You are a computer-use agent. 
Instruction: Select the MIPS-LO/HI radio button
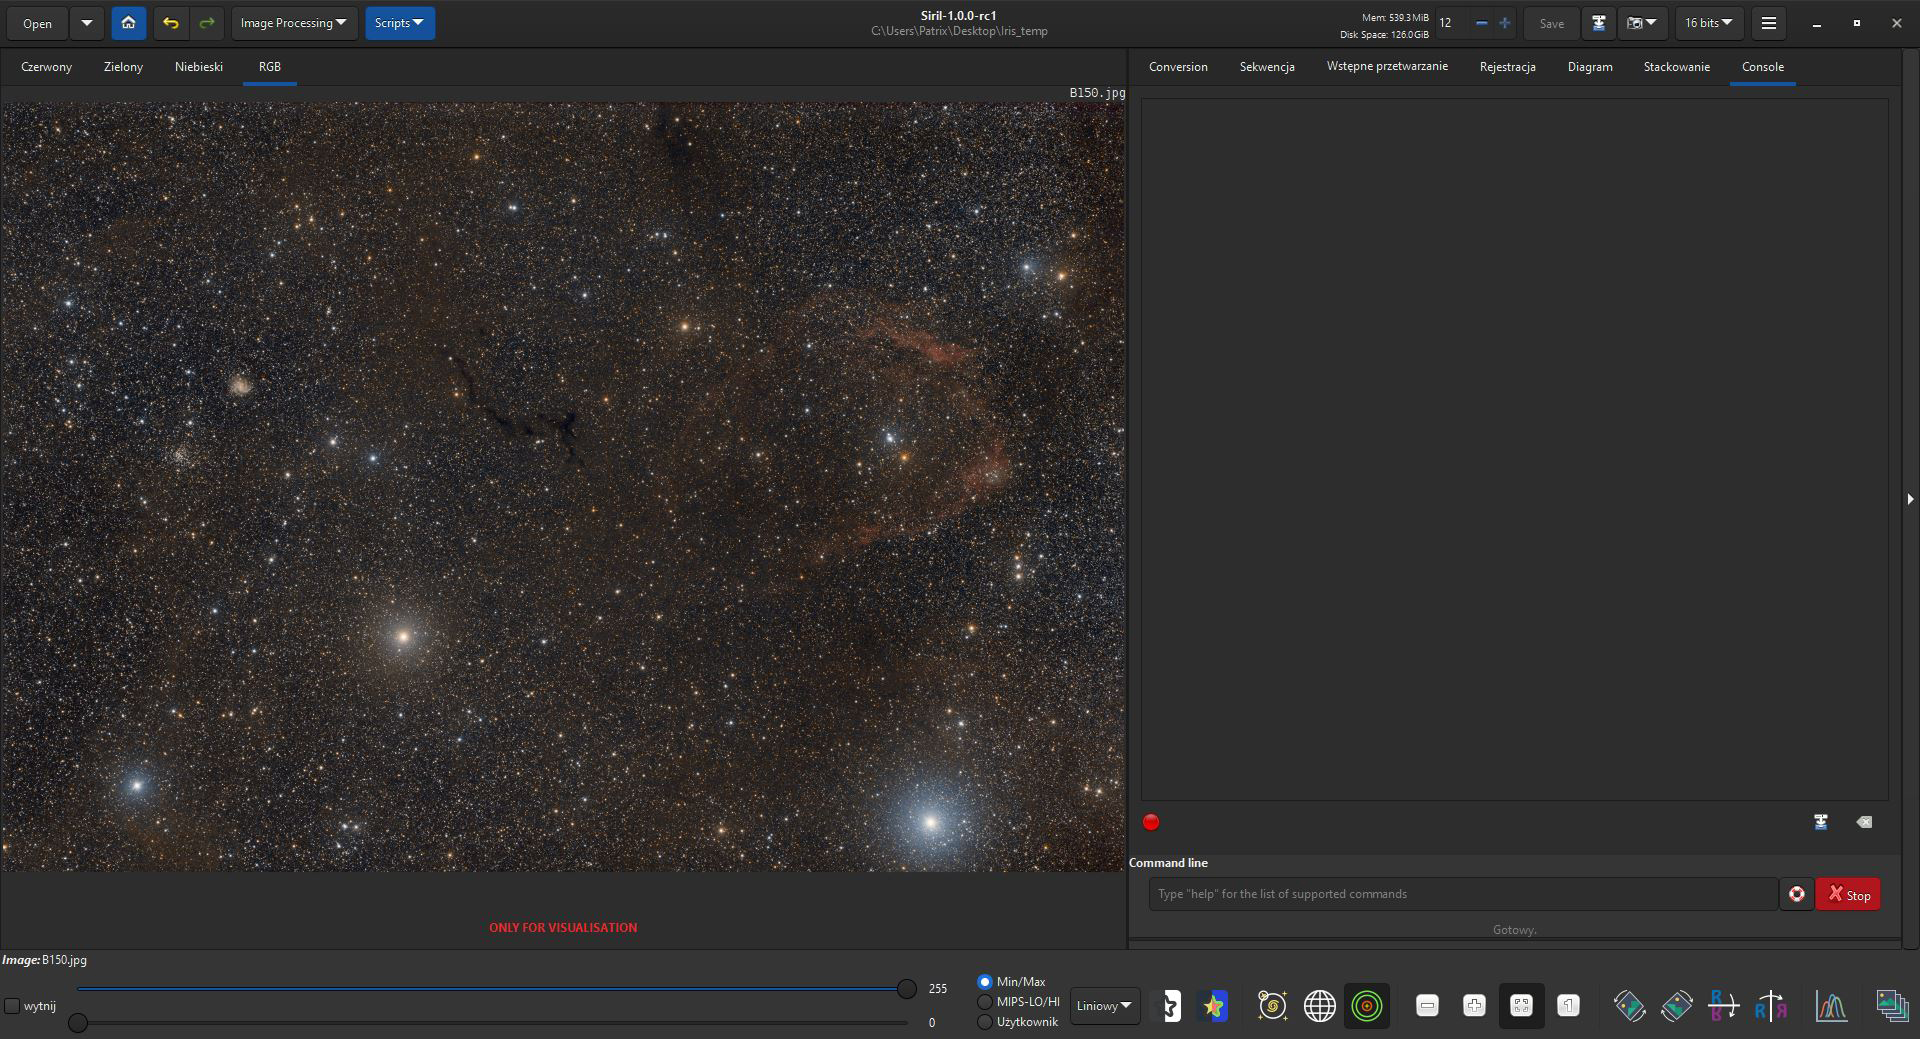(x=985, y=1002)
